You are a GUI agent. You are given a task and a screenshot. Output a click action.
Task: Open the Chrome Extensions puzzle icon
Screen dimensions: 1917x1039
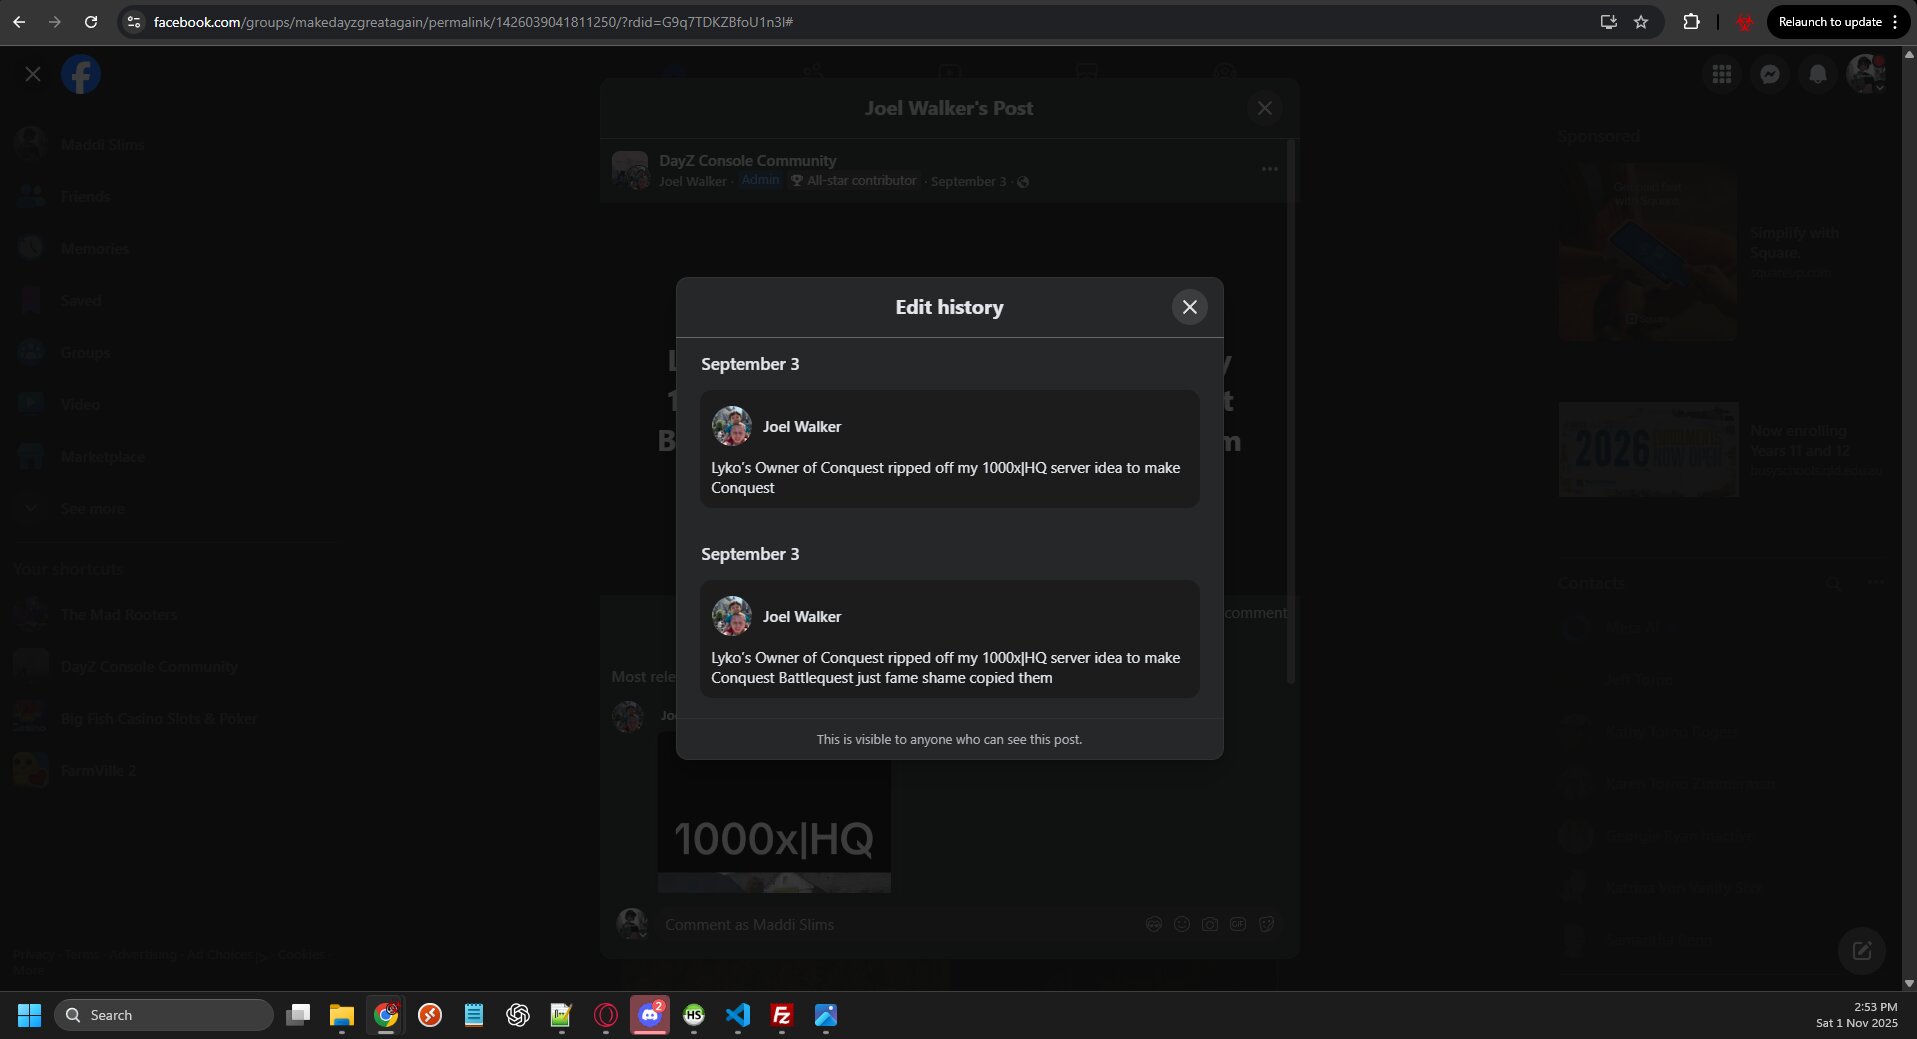1691,22
